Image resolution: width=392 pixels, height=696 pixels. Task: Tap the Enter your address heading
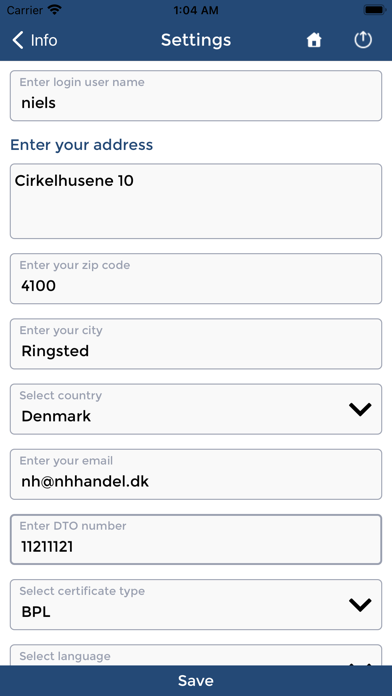(x=82, y=145)
